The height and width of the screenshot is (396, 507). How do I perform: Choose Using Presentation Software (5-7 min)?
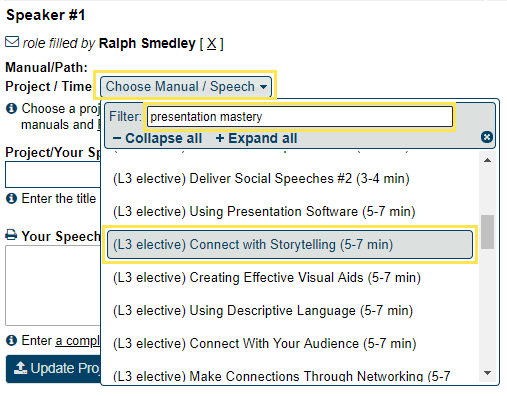(264, 212)
